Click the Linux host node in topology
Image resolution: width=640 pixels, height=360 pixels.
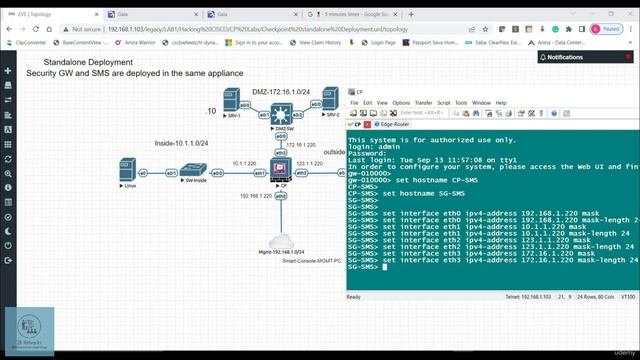point(127,170)
